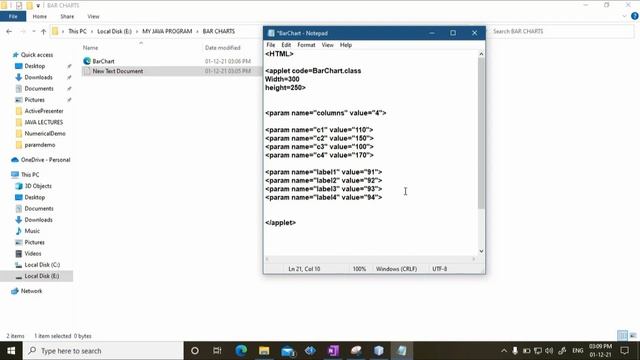The image size is (640, 360).
Task: Open Local Disk (C:) in sidebar
Action: coord(42,265)
